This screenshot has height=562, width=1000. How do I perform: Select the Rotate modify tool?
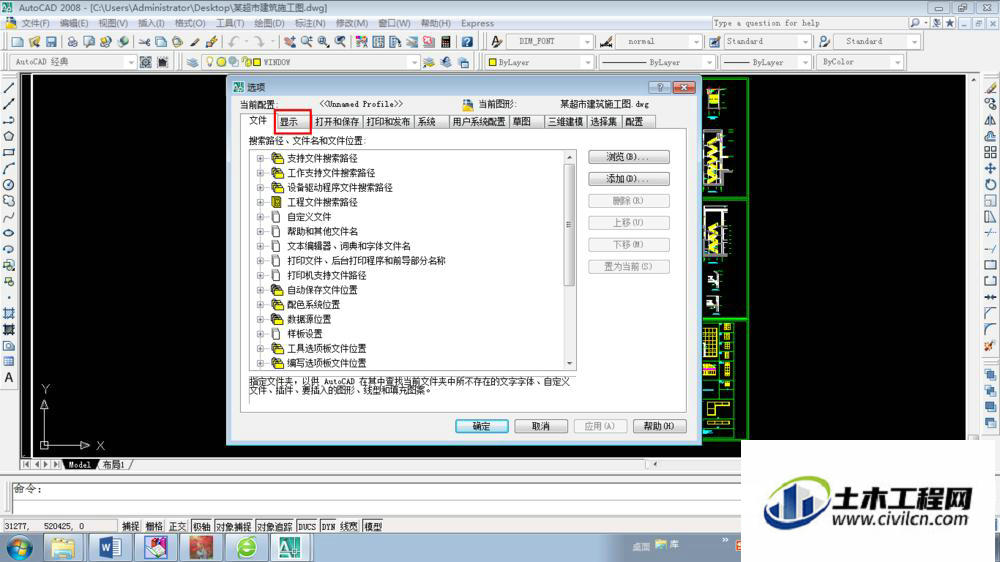990,184
